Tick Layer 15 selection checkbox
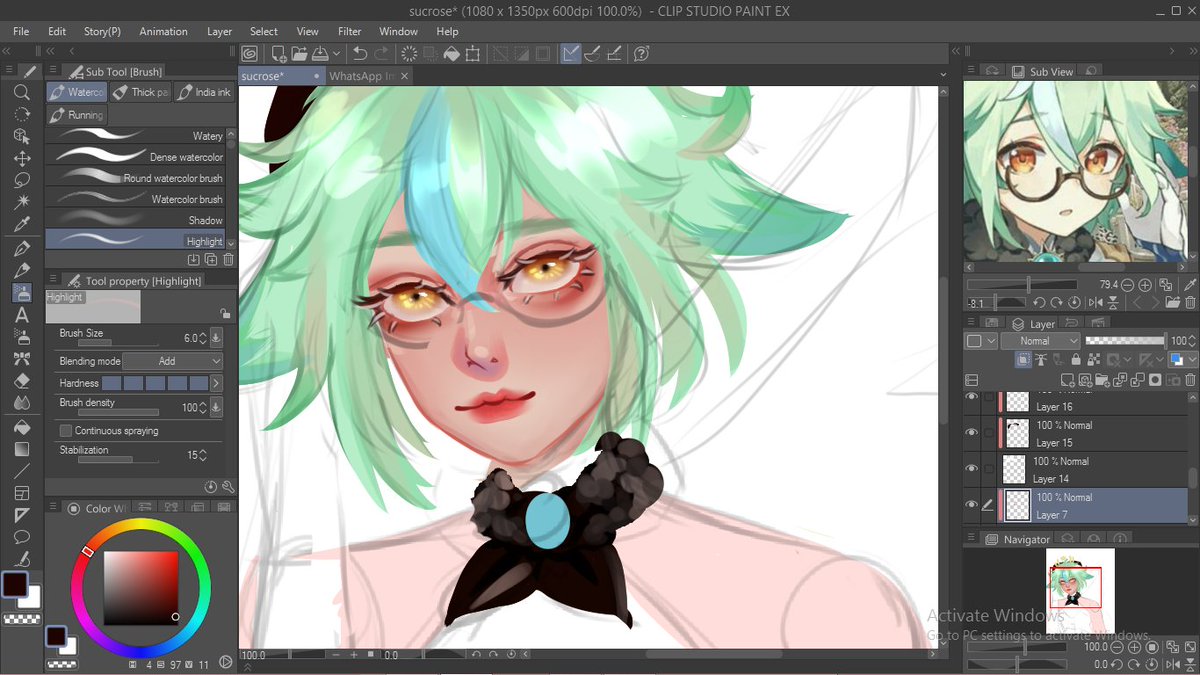Viewport: 1200px width, 675px height. [989, 433]
